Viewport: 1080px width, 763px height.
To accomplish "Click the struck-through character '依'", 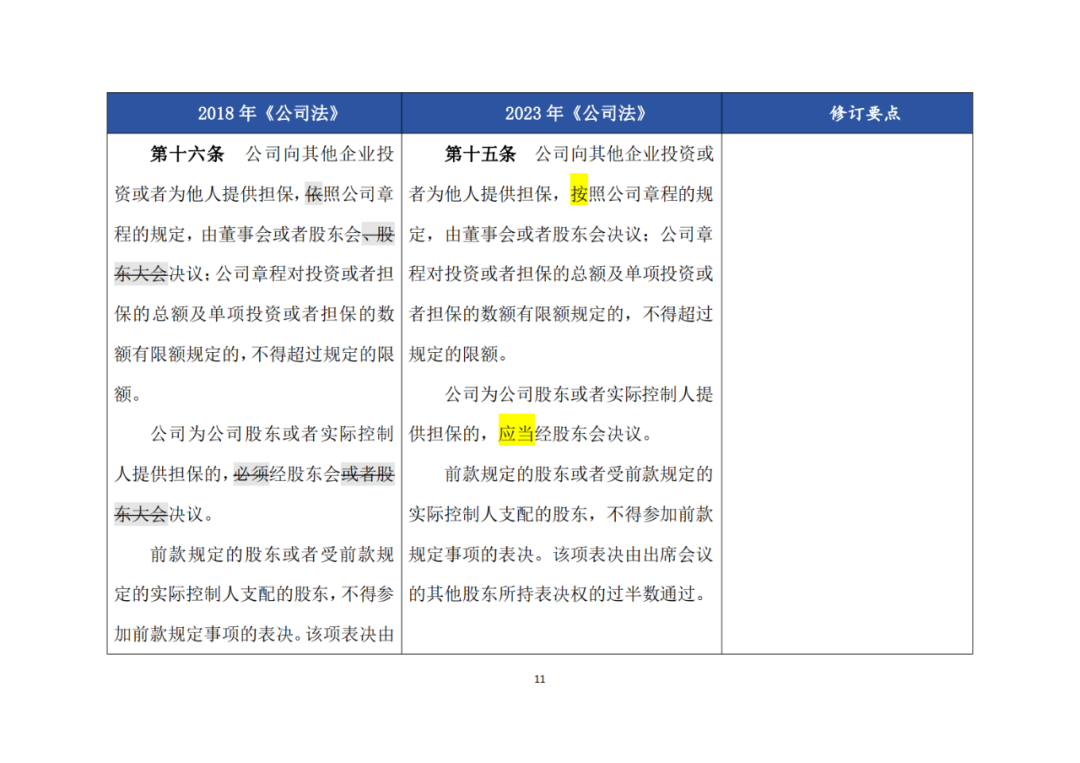I will click(314, 194).
